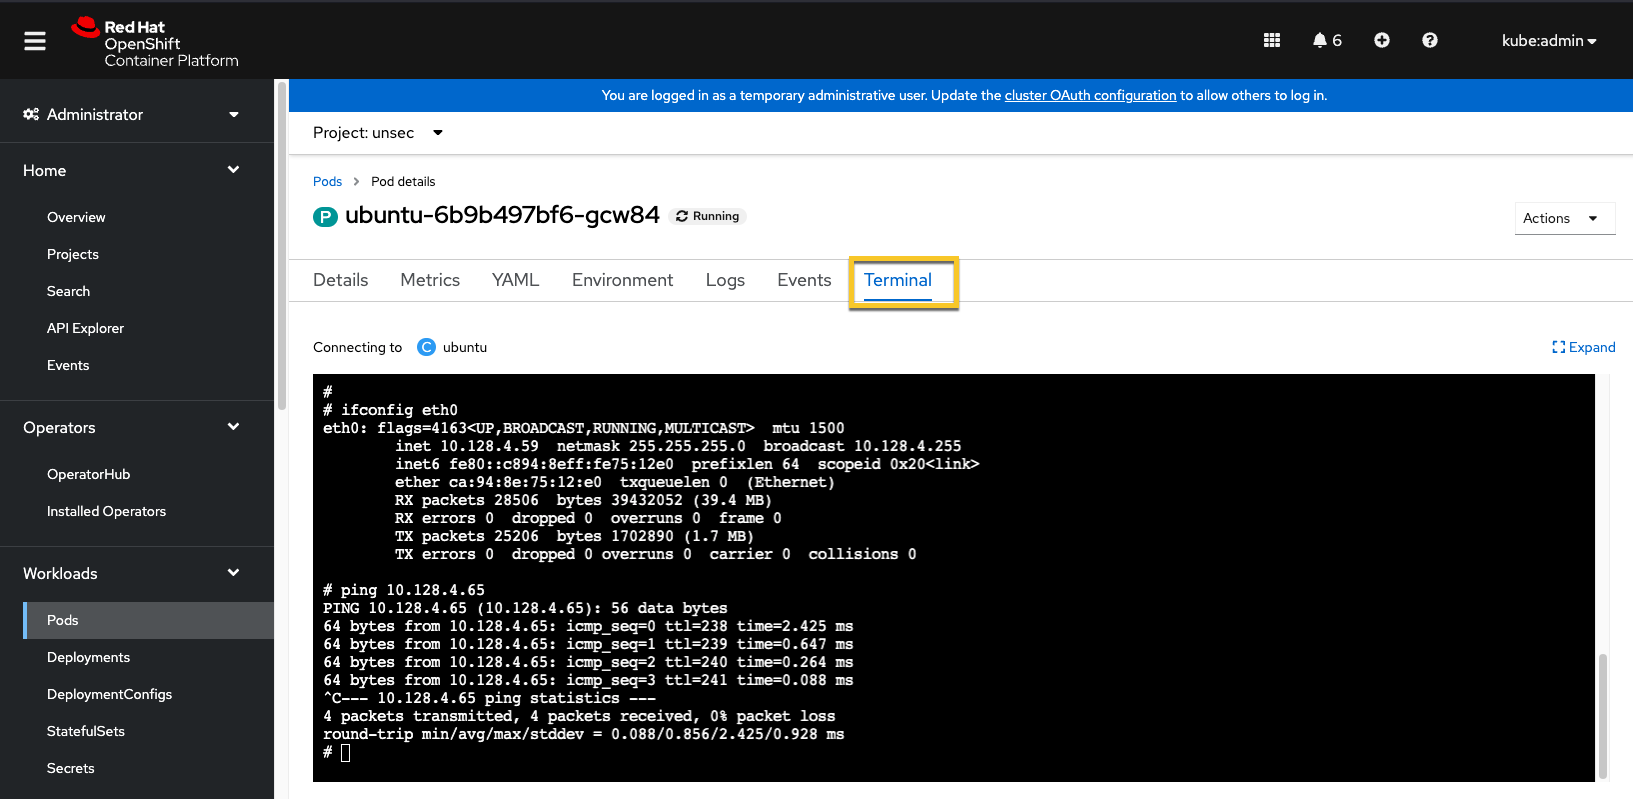
Task: Click the Red Hat OpenShift logo
Action: click(155, 43)
